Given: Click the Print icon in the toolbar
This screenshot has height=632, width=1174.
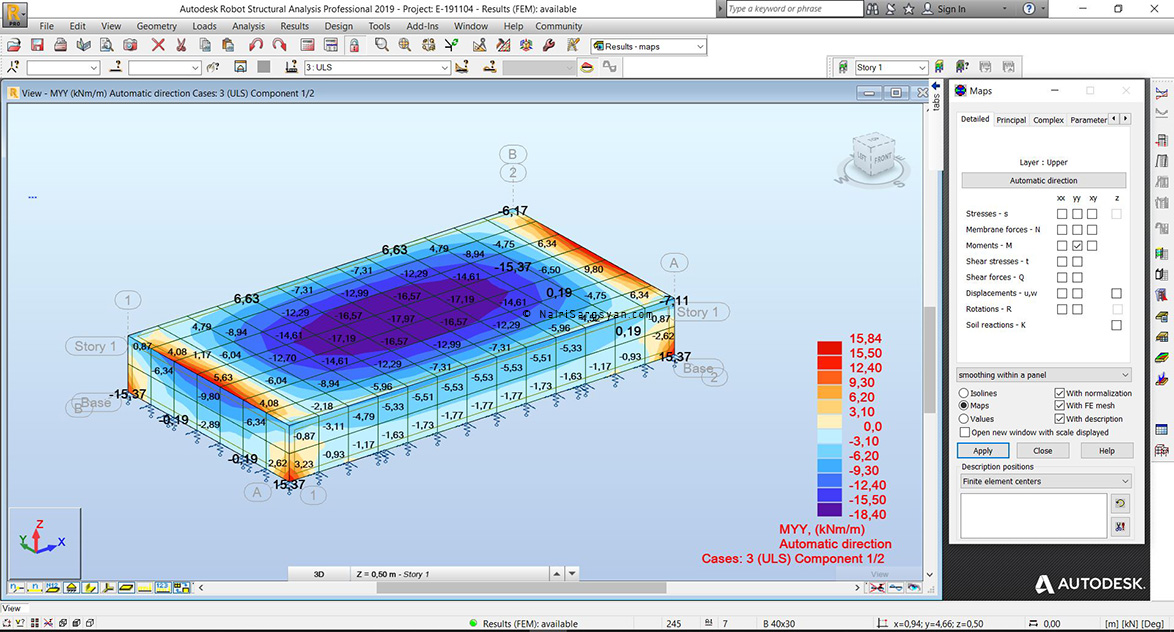Looking at the screenshot, I should point(60,46).
